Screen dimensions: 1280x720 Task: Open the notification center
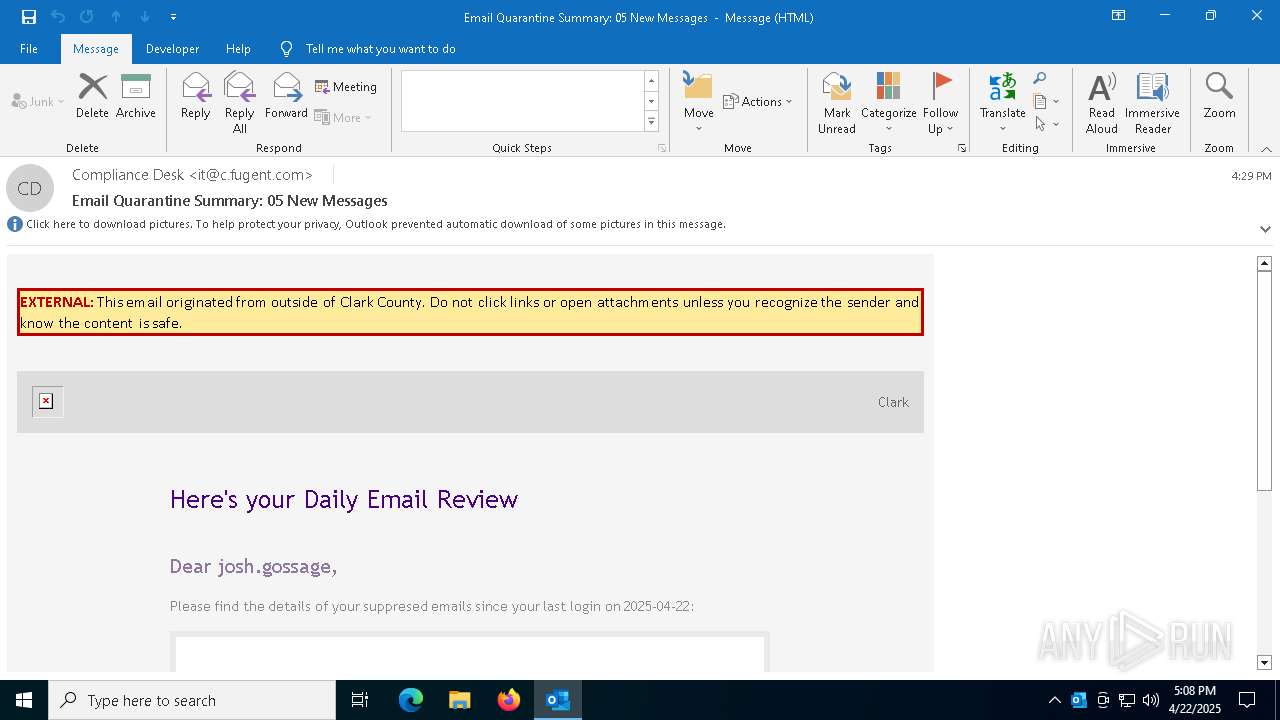1247,700
